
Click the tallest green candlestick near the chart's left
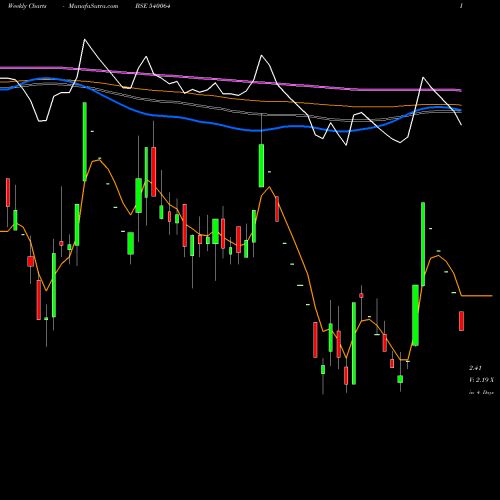coord(85,142)
